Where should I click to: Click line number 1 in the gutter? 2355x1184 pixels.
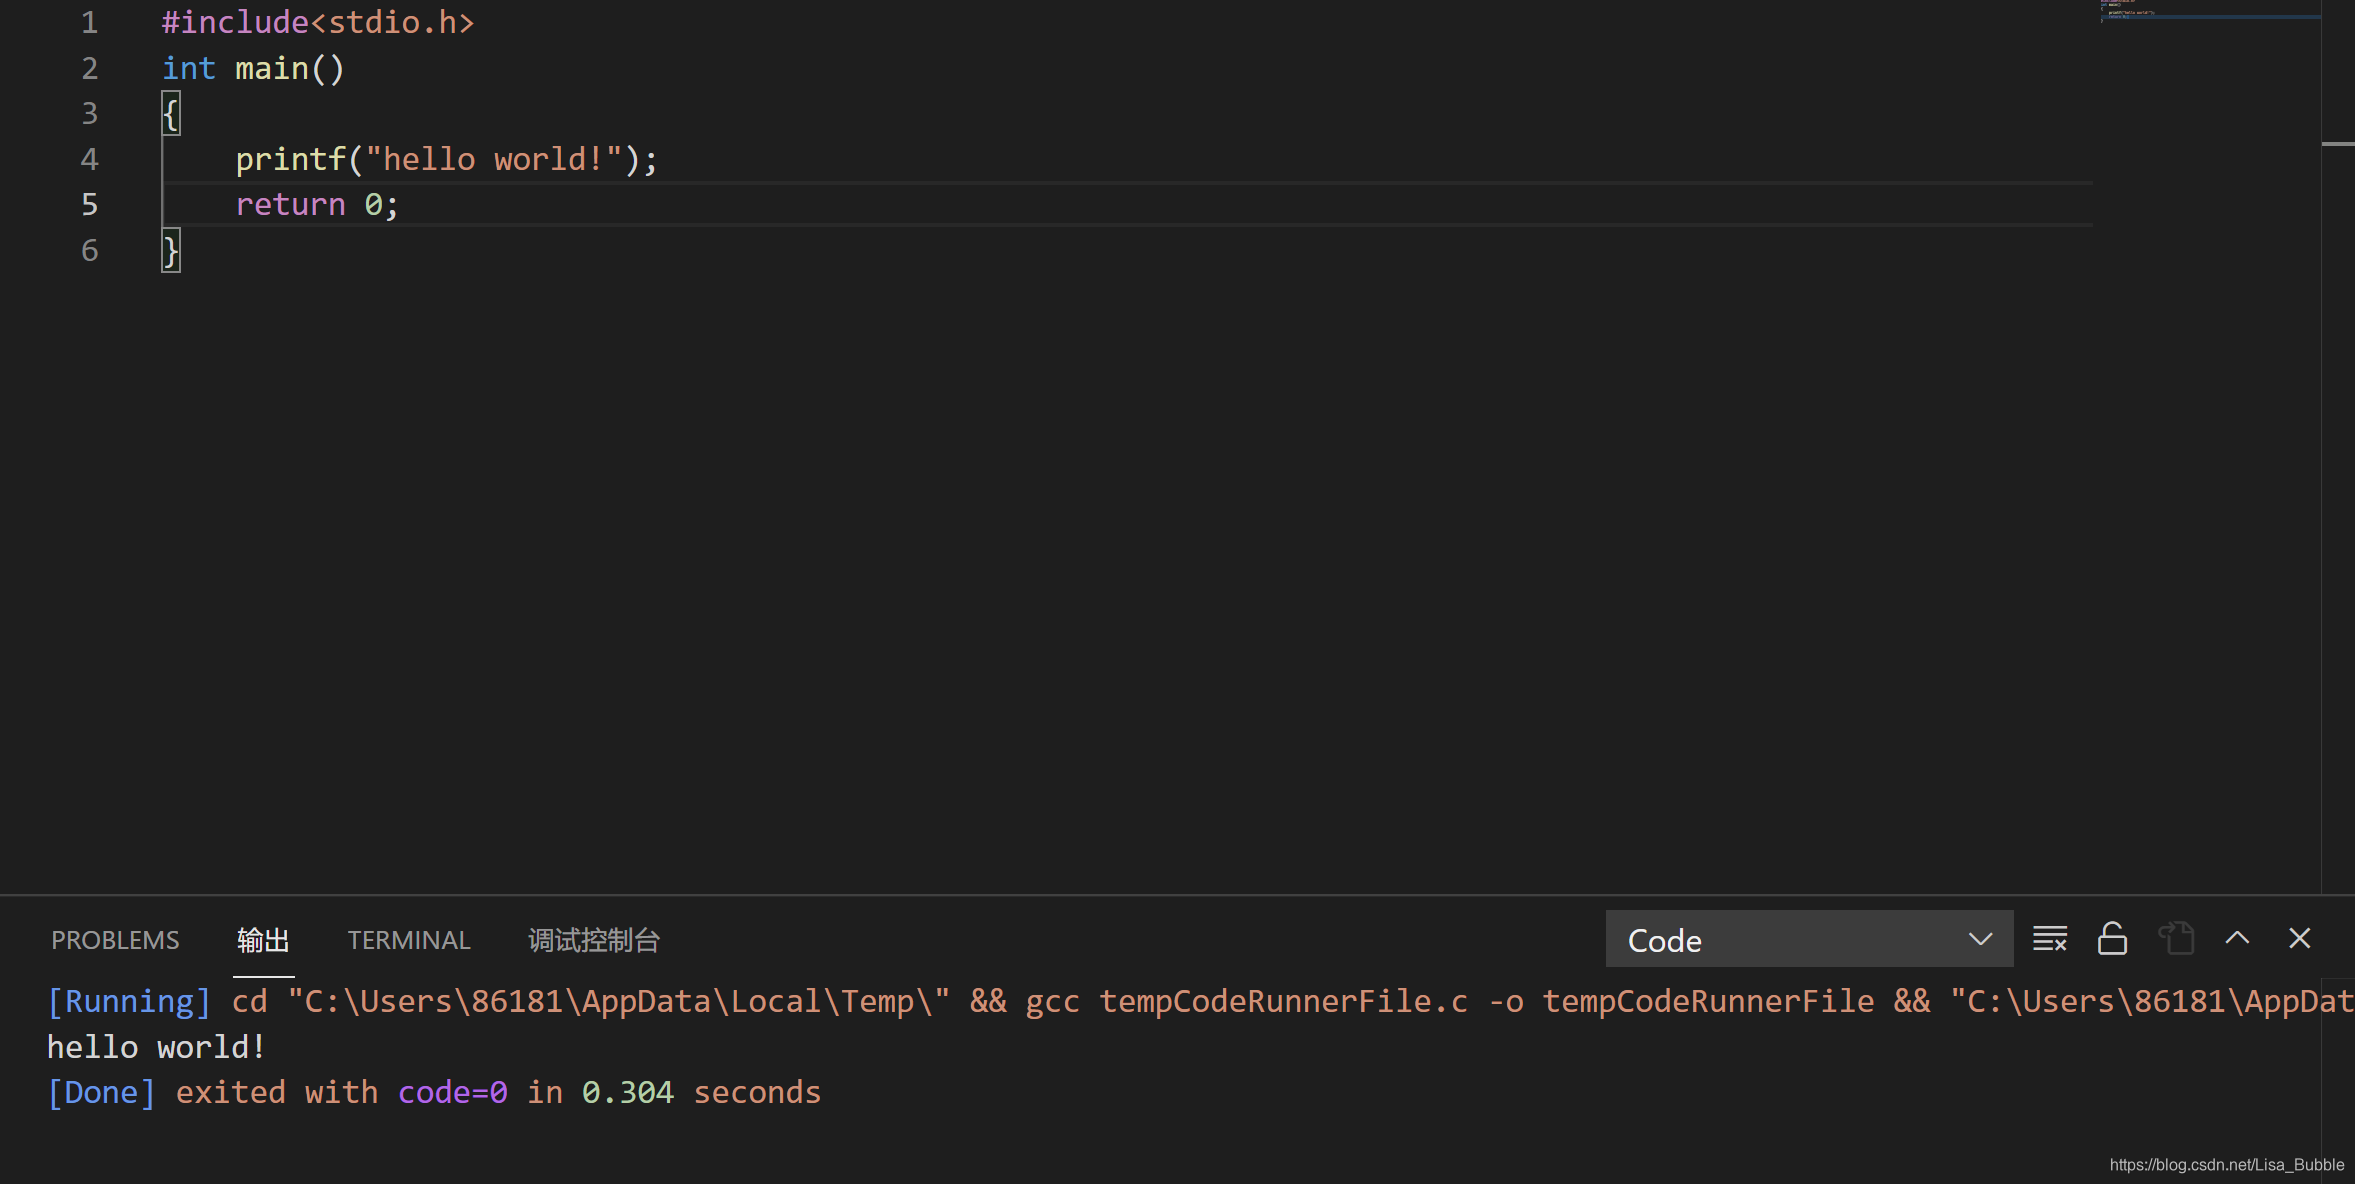point(90,22)
